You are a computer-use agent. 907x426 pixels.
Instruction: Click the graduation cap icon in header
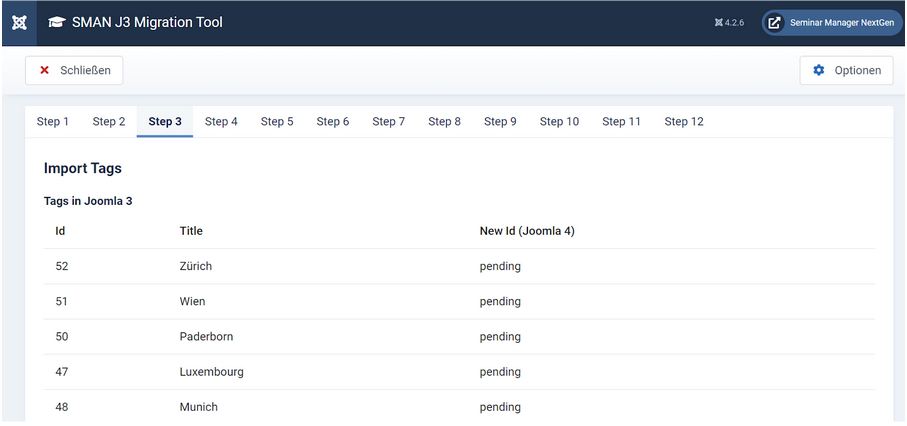tap(57, 23)
